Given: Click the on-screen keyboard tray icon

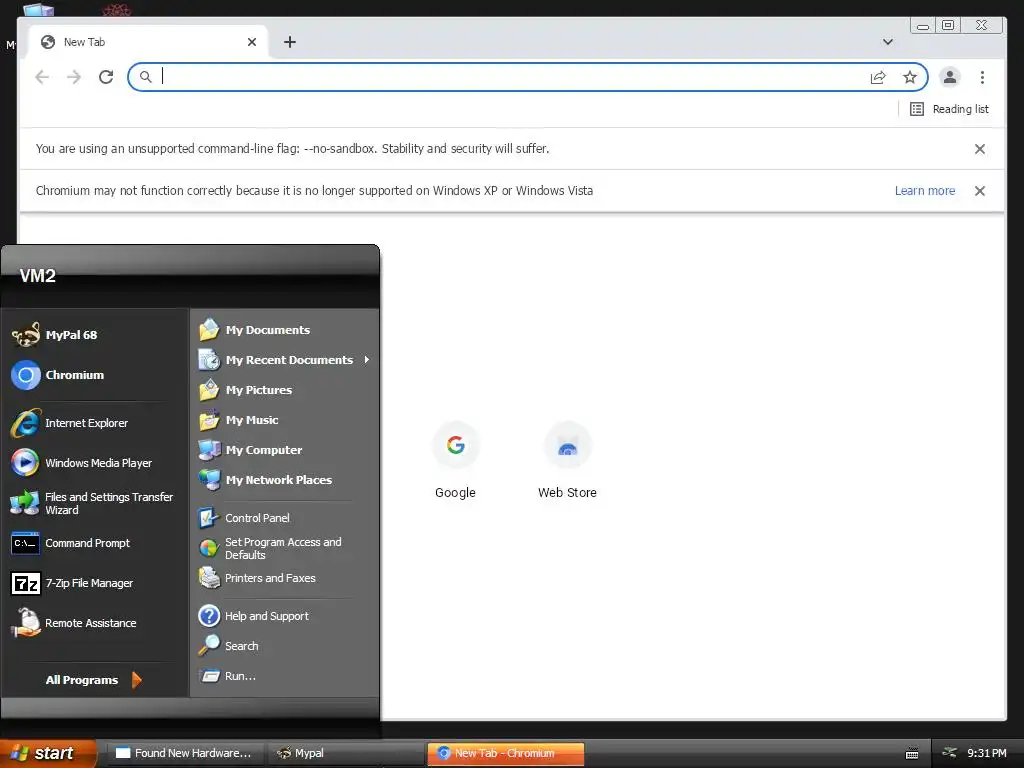Looking at the screenshot, I should (912, 754).
